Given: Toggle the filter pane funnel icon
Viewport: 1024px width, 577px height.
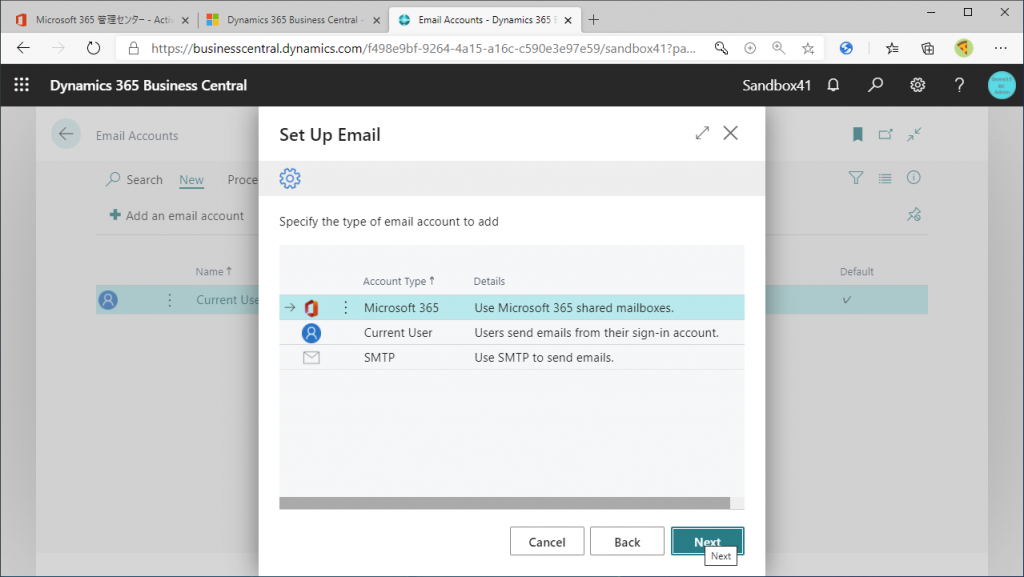Looking at the screenshot, I should [x=856, y=178].
